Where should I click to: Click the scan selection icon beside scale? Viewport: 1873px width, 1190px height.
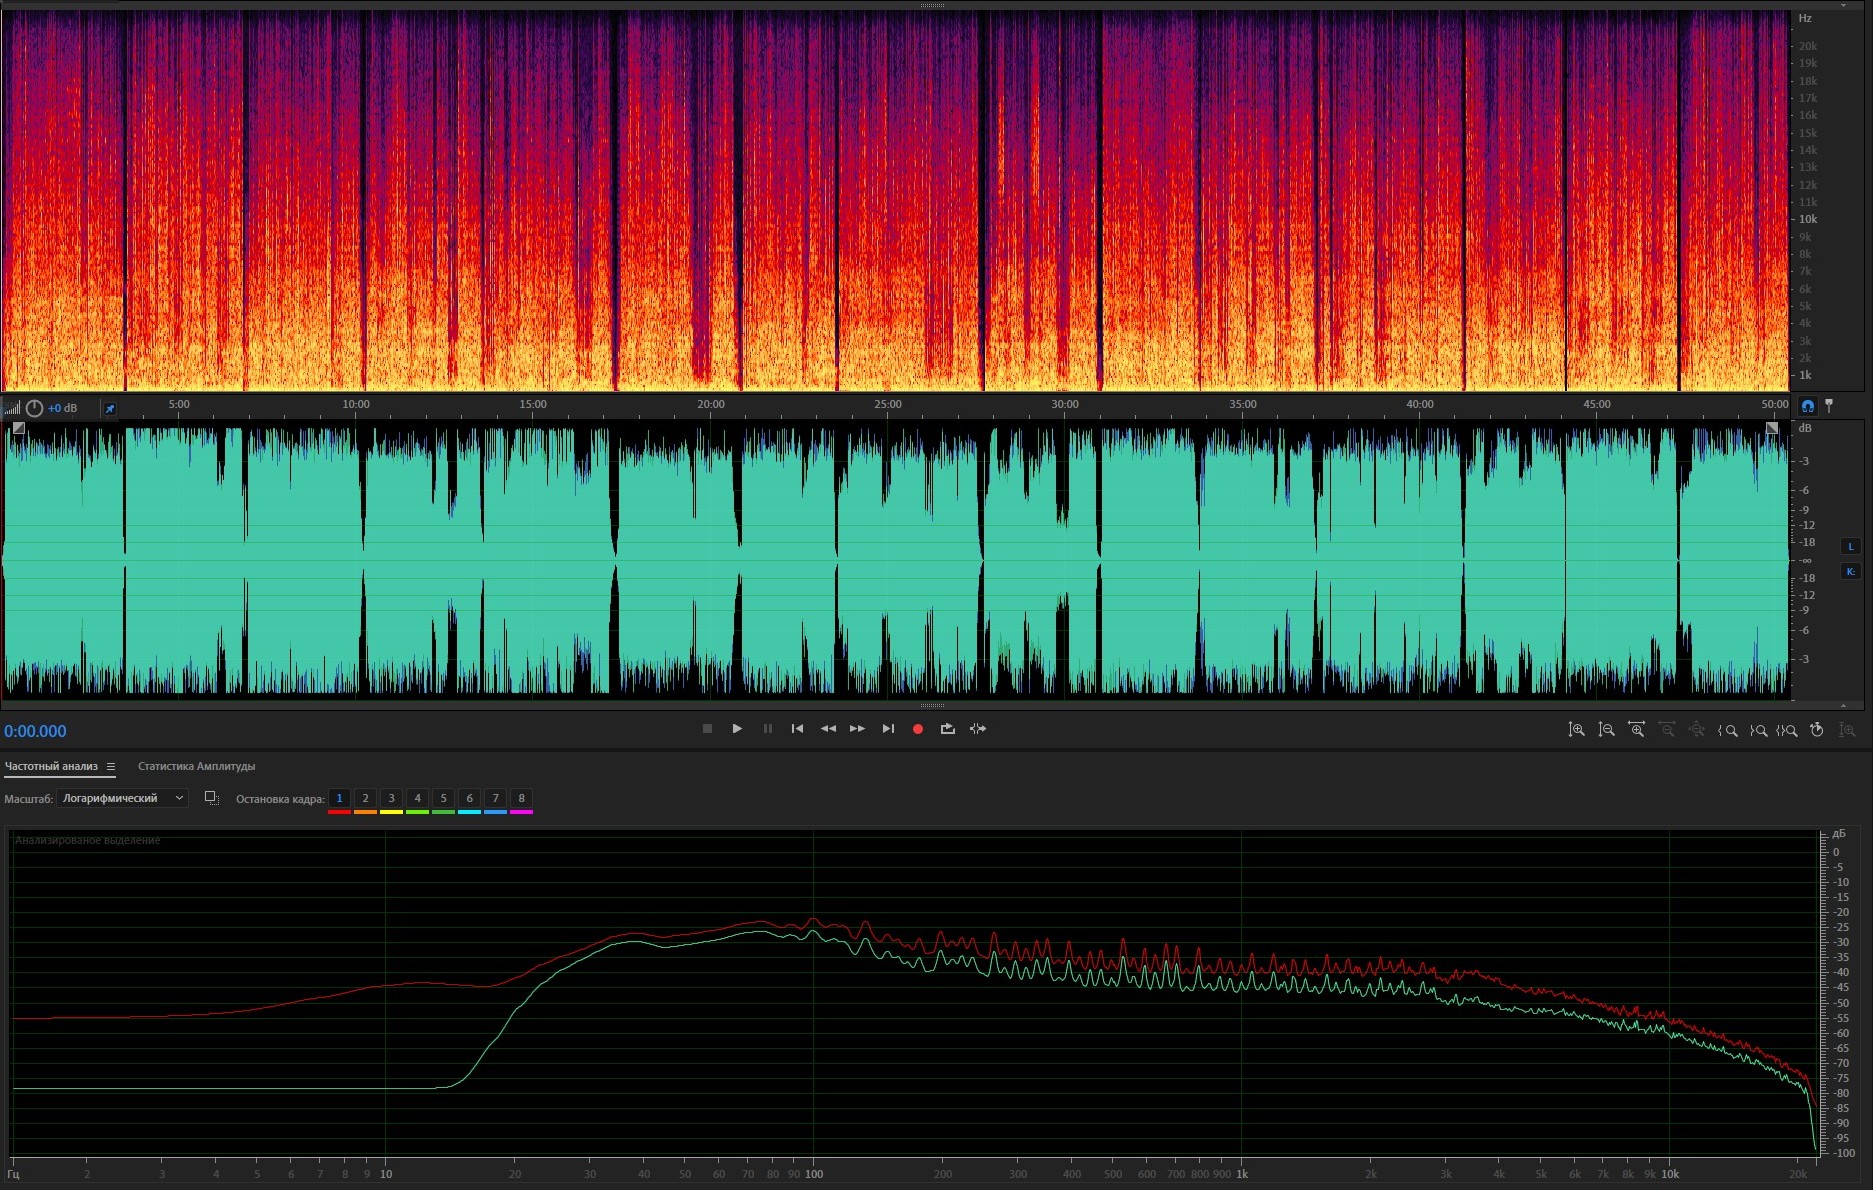(211, 798)
